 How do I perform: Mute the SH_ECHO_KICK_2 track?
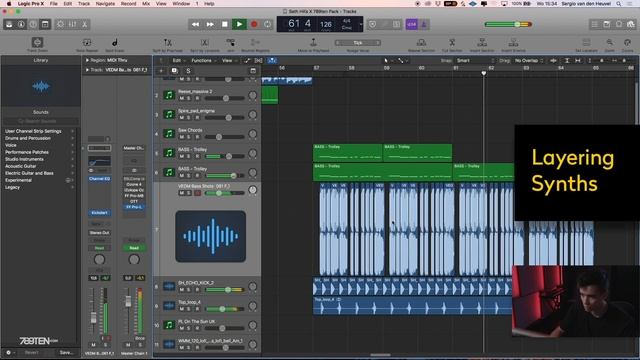click(182, 290)
